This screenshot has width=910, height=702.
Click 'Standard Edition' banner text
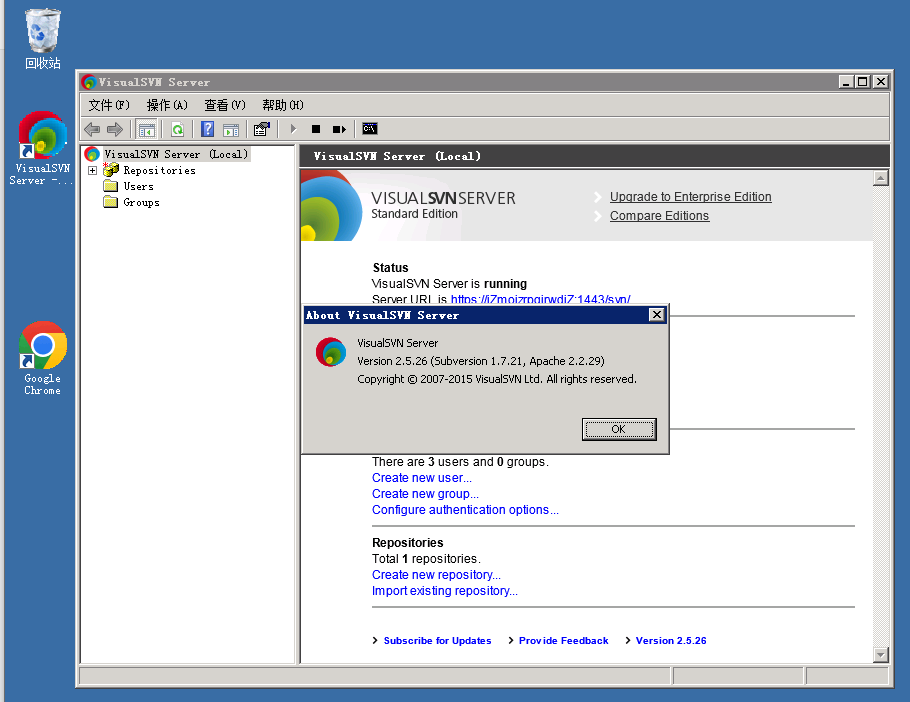pos(414,214)
